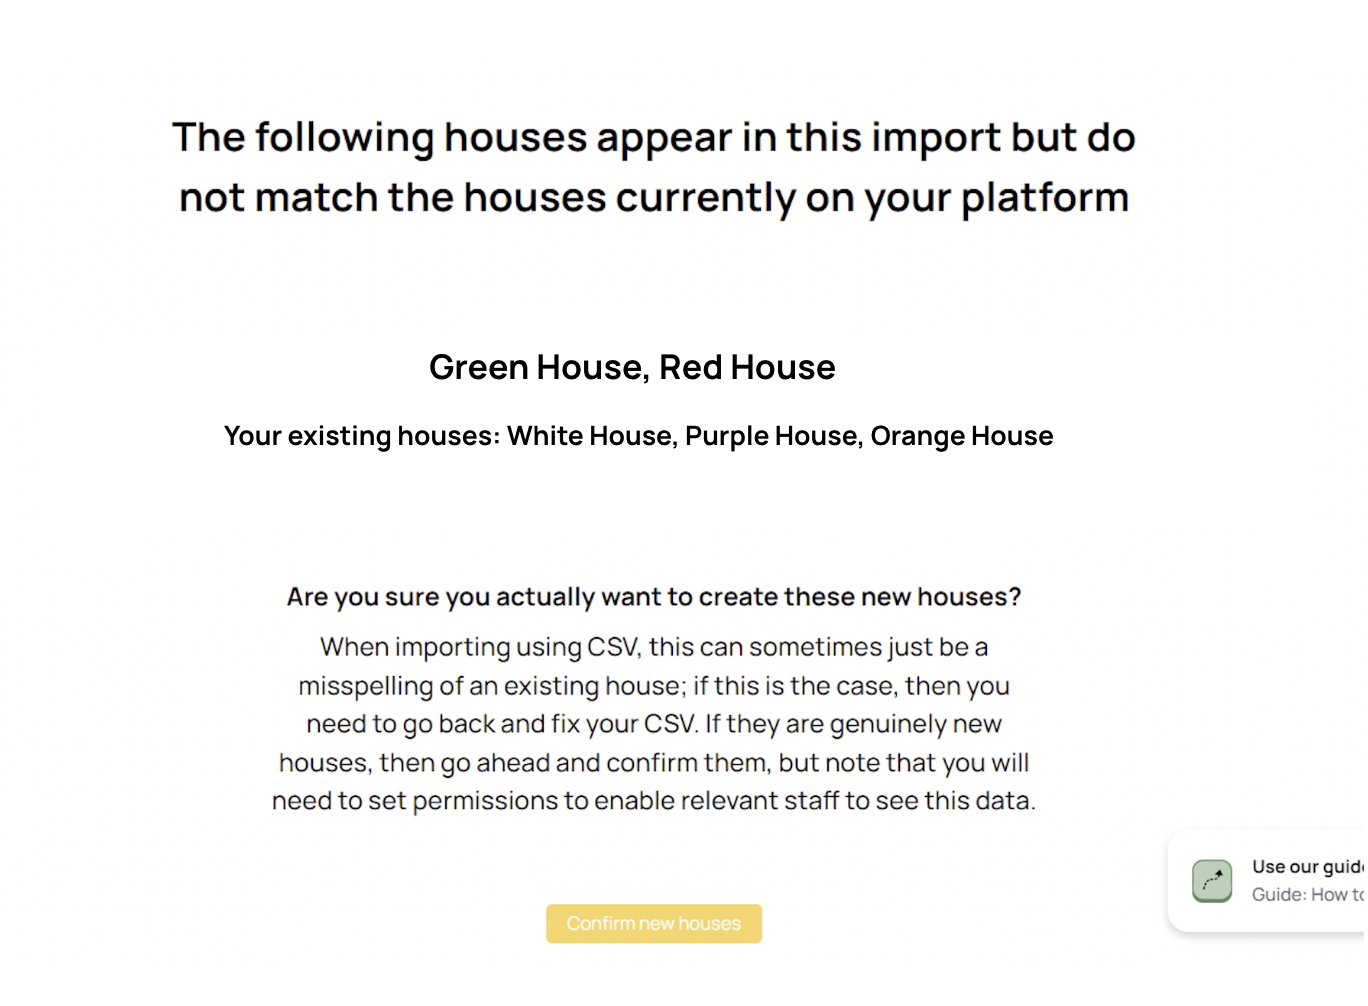This screenshot has width=1368, height=1006.
Task: Open the 'Guide: How to' subtitle link
Action: point(1308,894)
